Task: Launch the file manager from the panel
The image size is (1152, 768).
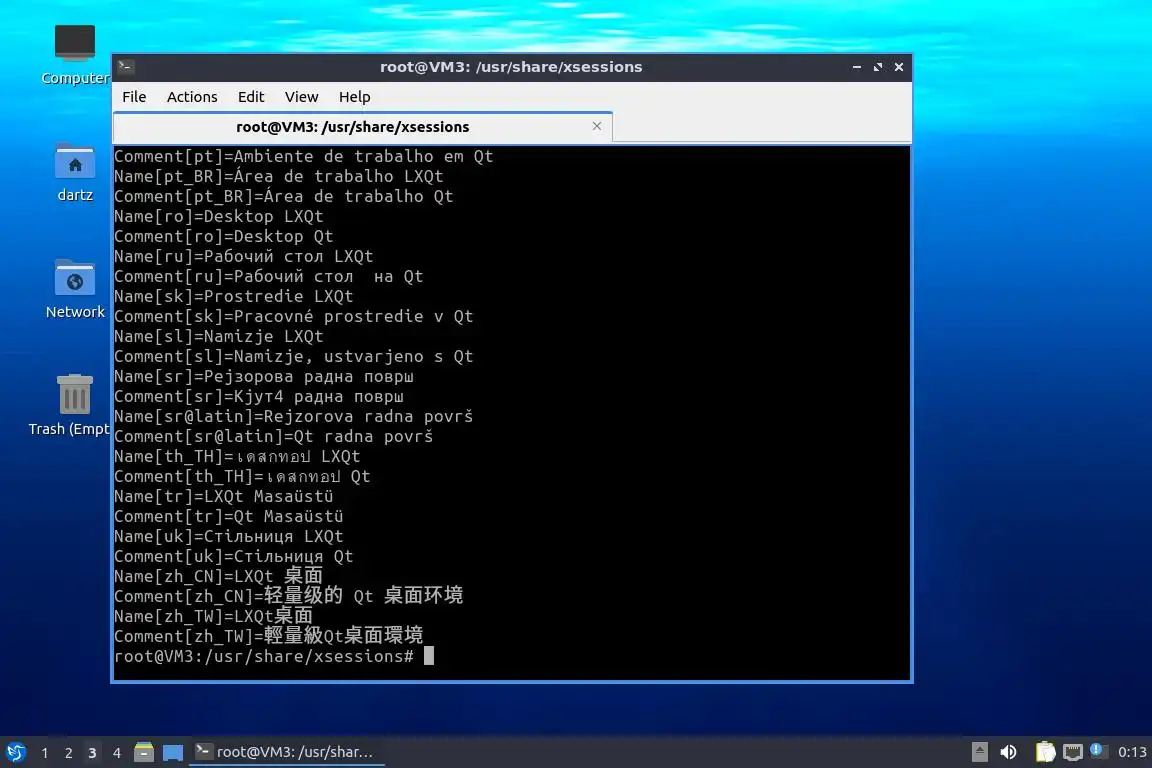Action: 144,752
